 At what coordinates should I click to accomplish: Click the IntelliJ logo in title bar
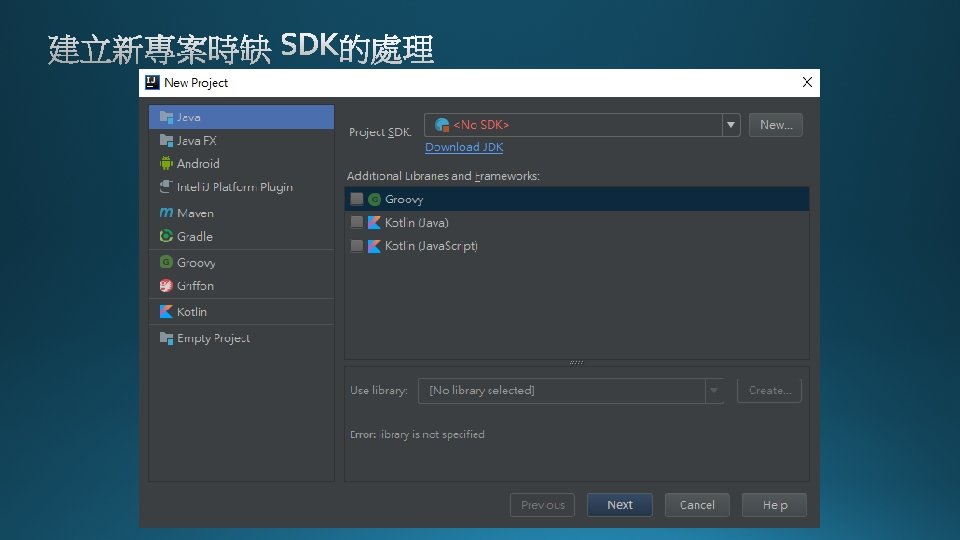152,83
